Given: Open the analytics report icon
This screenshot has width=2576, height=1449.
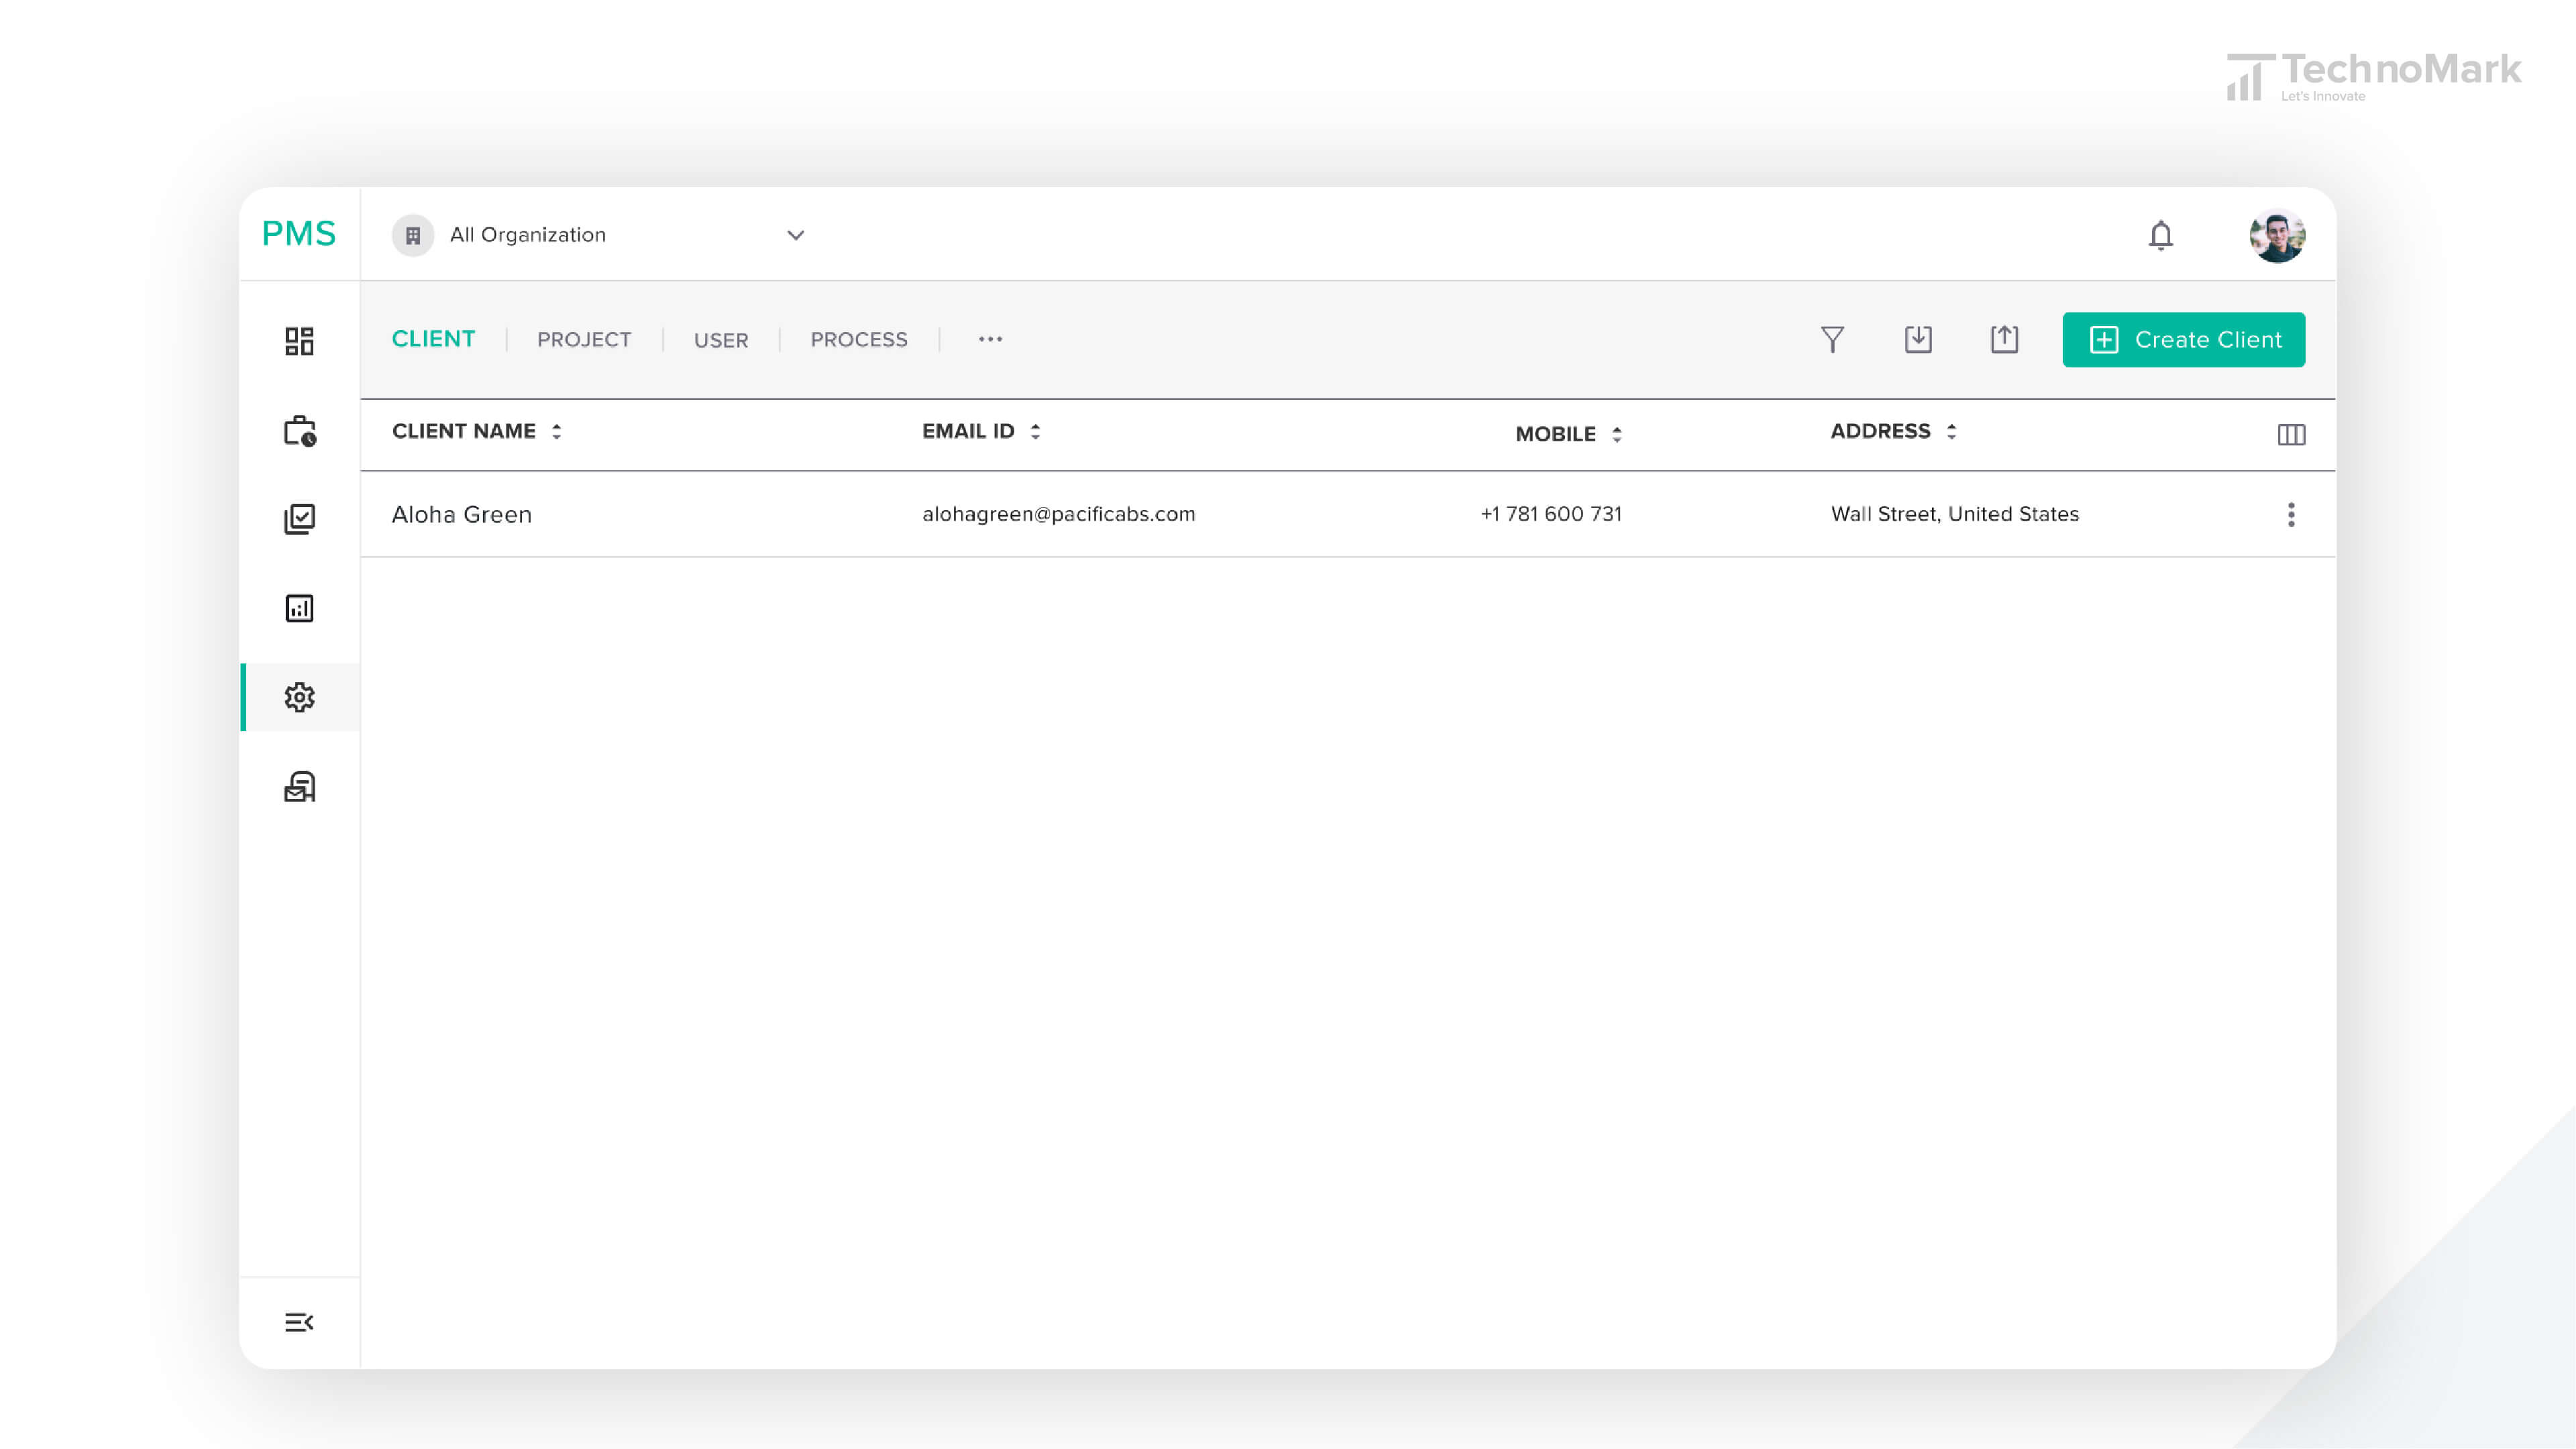Looking at the screenshot, I should 299,607.
